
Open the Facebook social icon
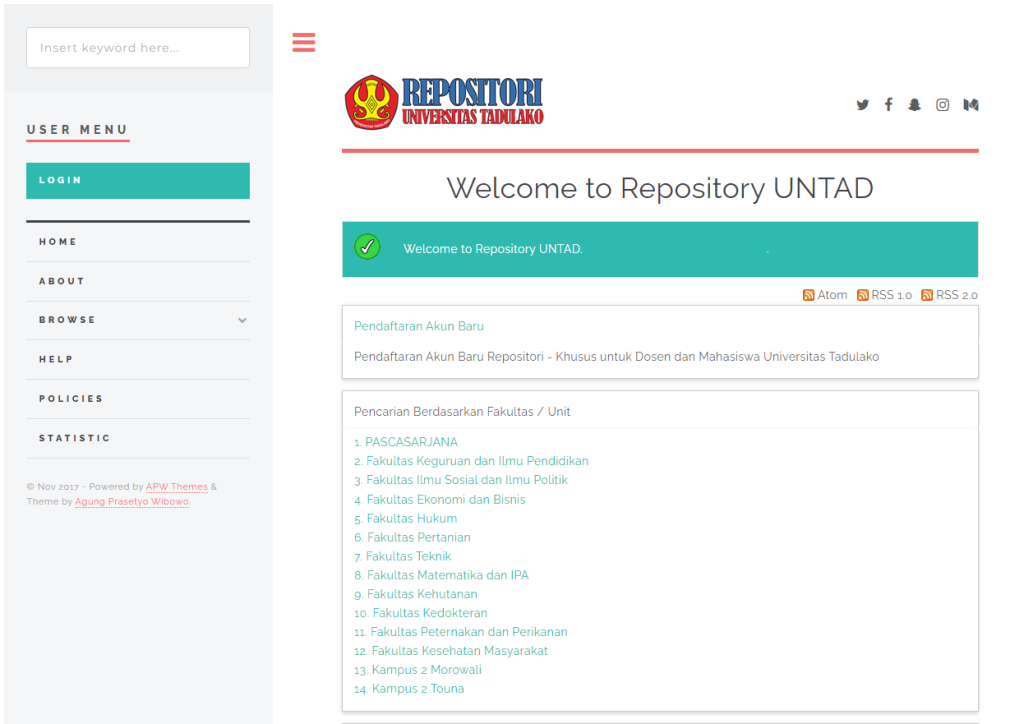pyautogui.click(x=888, y=105)
